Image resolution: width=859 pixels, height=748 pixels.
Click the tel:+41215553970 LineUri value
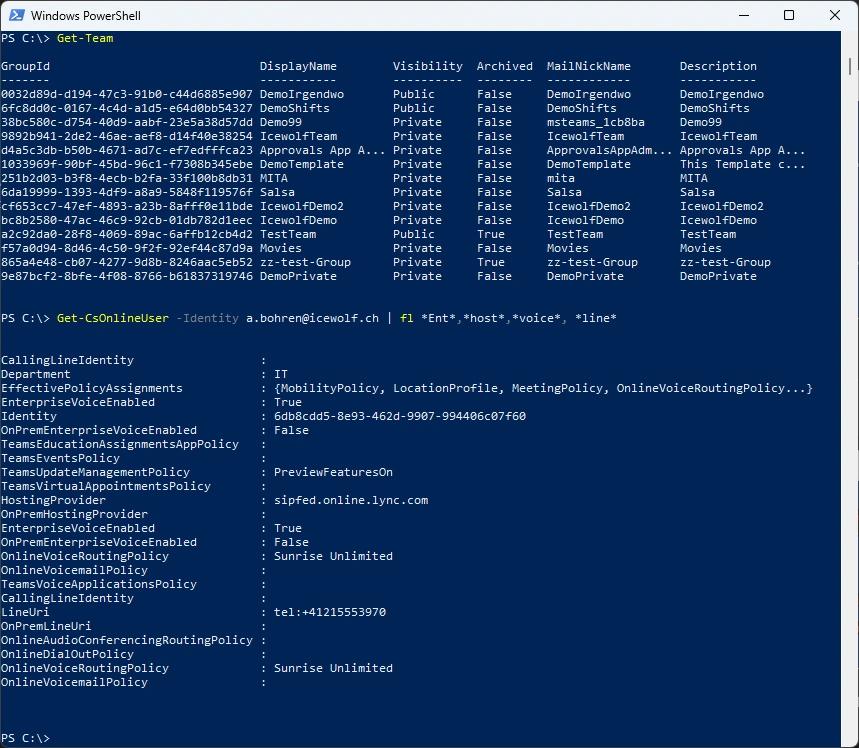click(330, 612)
